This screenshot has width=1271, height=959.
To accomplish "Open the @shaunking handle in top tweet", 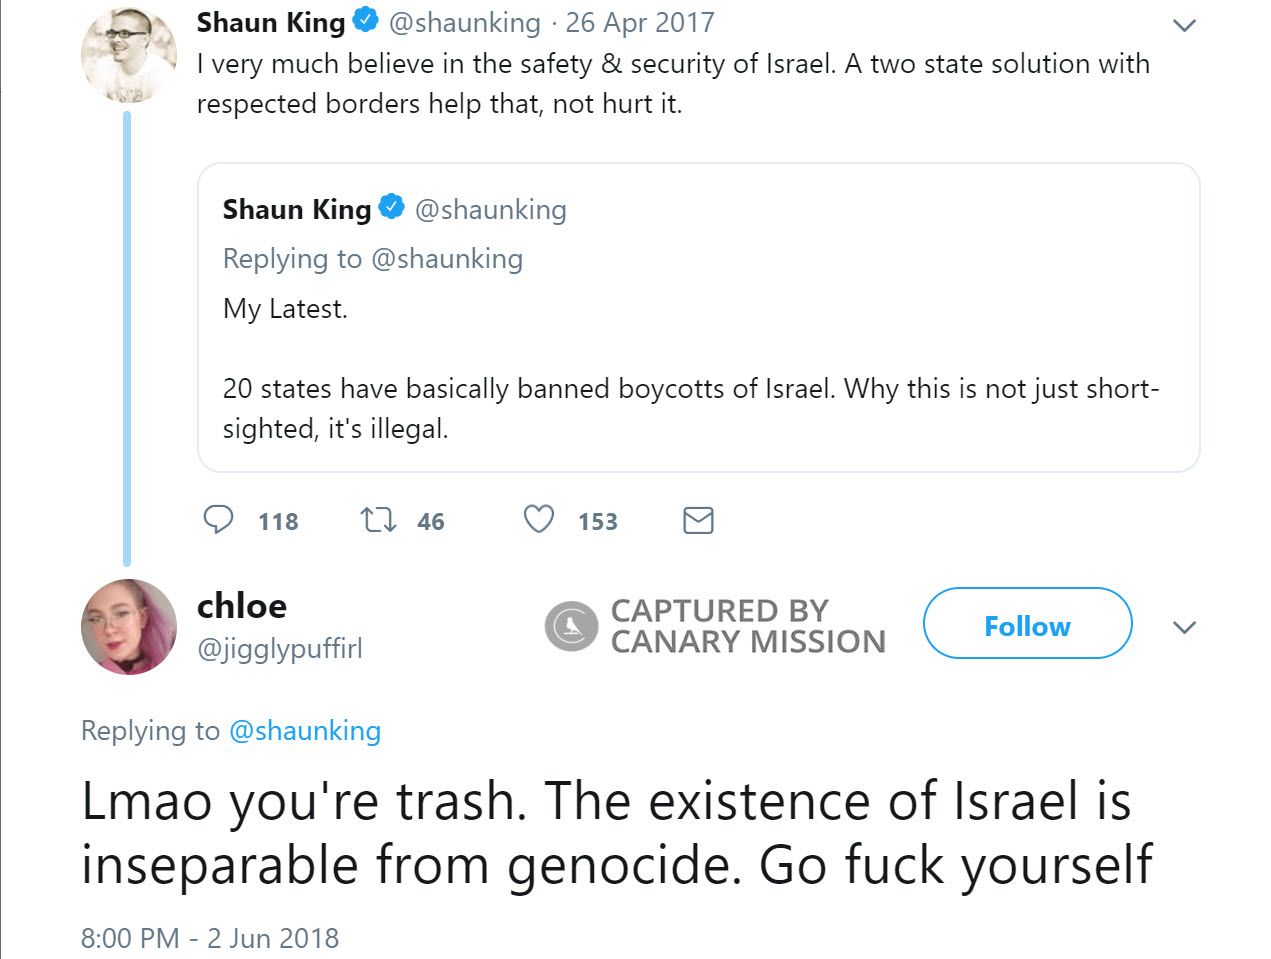I will (x=464, y=22).
